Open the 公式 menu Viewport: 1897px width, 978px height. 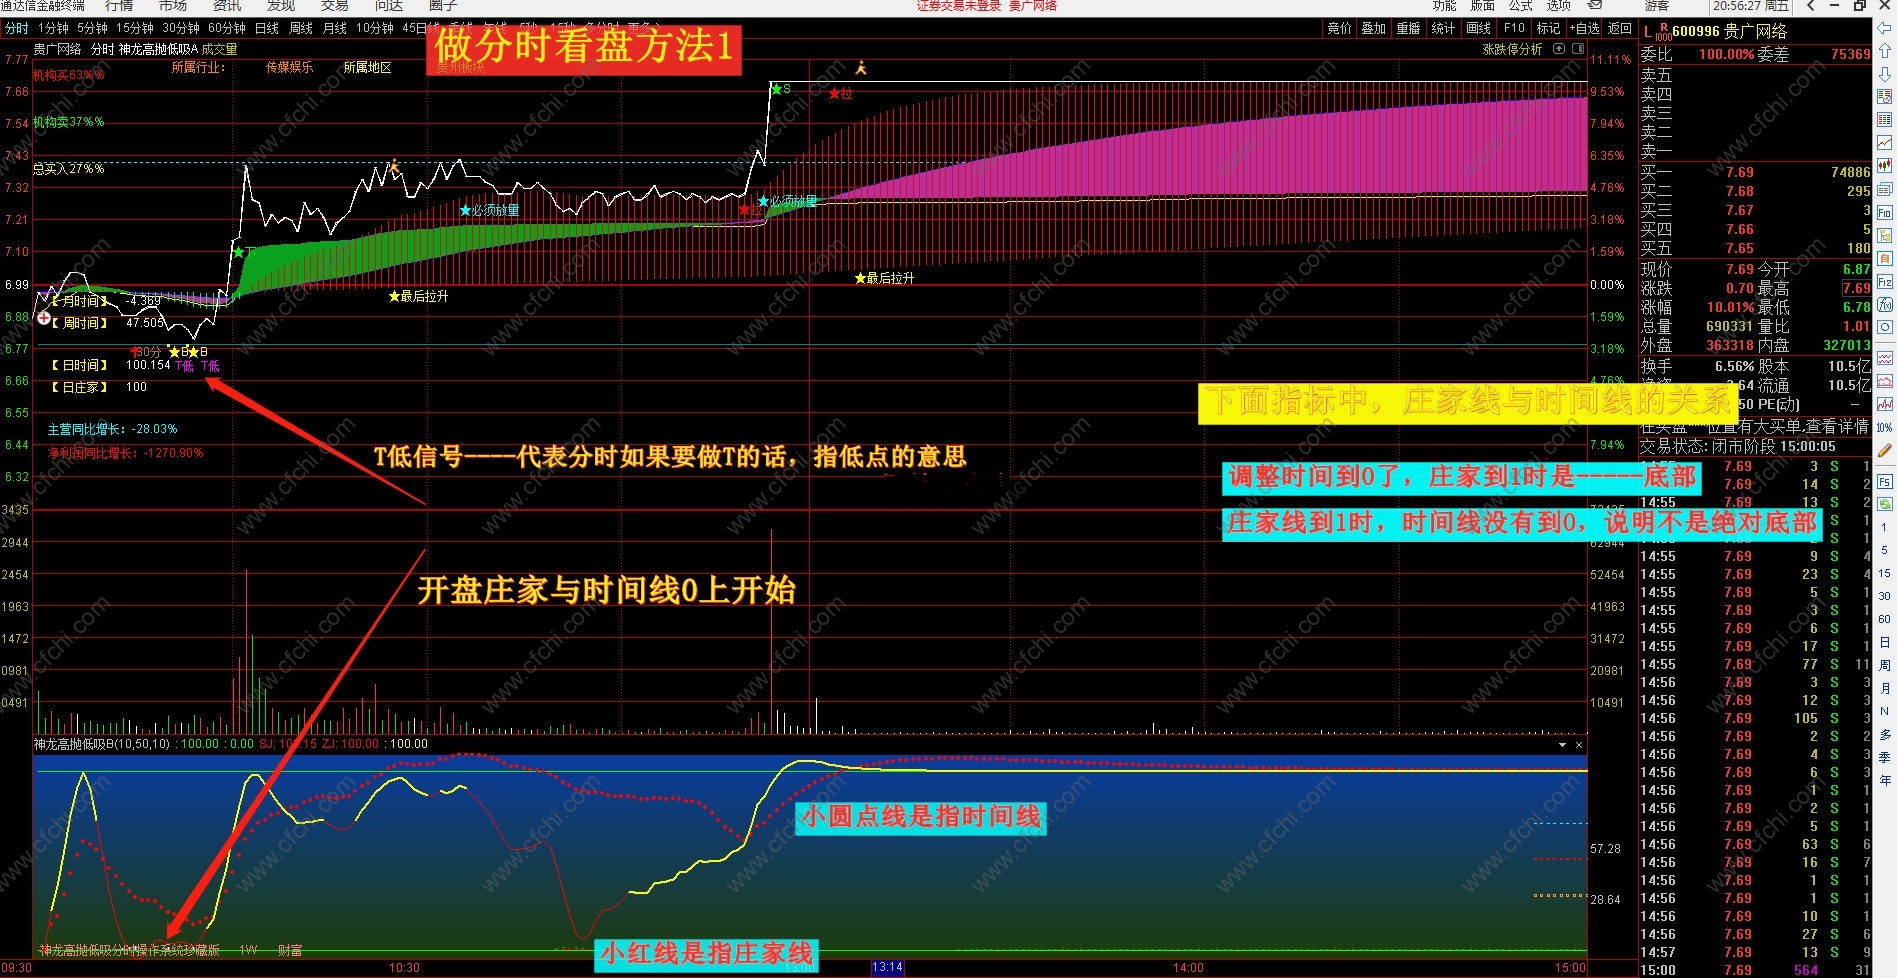[x=1521, y=6]
